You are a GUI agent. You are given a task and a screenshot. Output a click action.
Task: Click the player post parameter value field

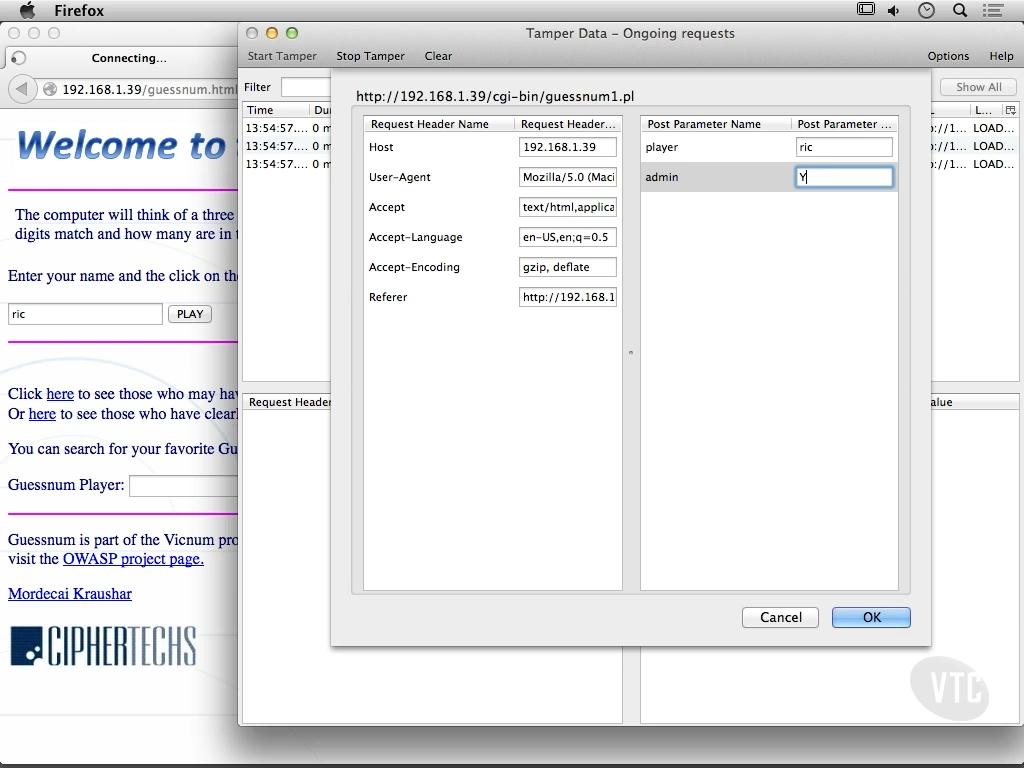coord(844,147)
